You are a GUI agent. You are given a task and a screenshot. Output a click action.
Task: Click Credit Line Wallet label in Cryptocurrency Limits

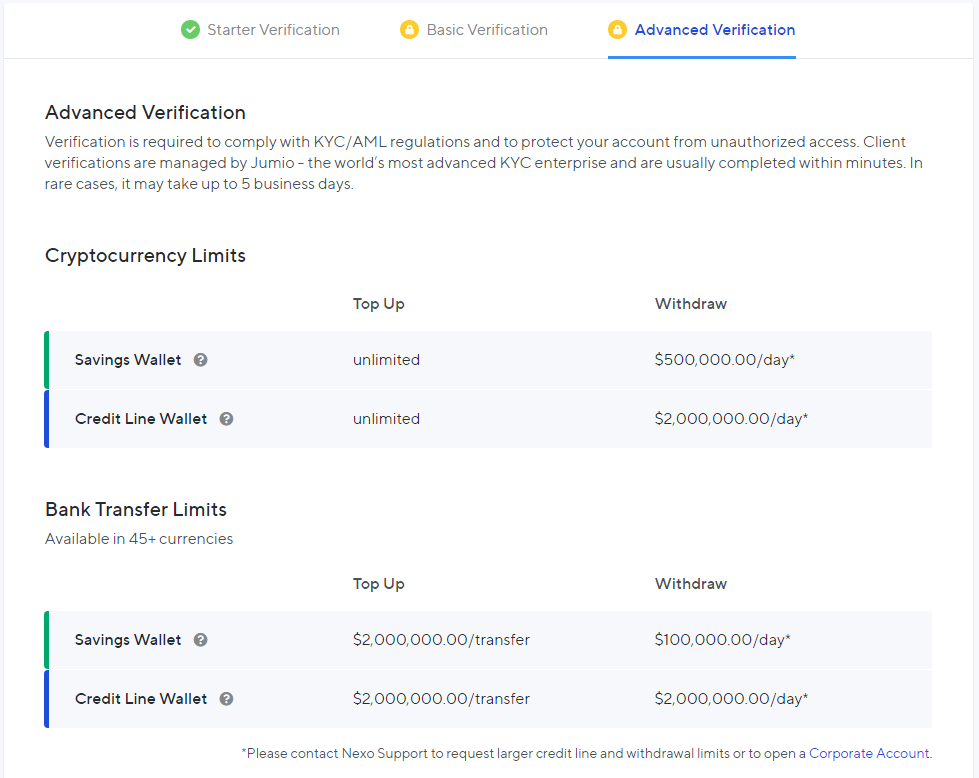click(141, 419)
